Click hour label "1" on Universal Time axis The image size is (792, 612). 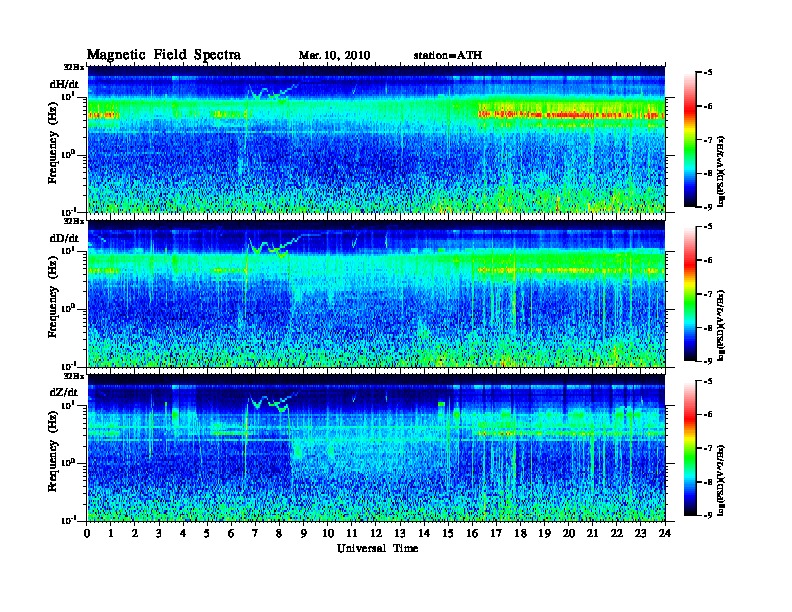(x=111, y=533)
